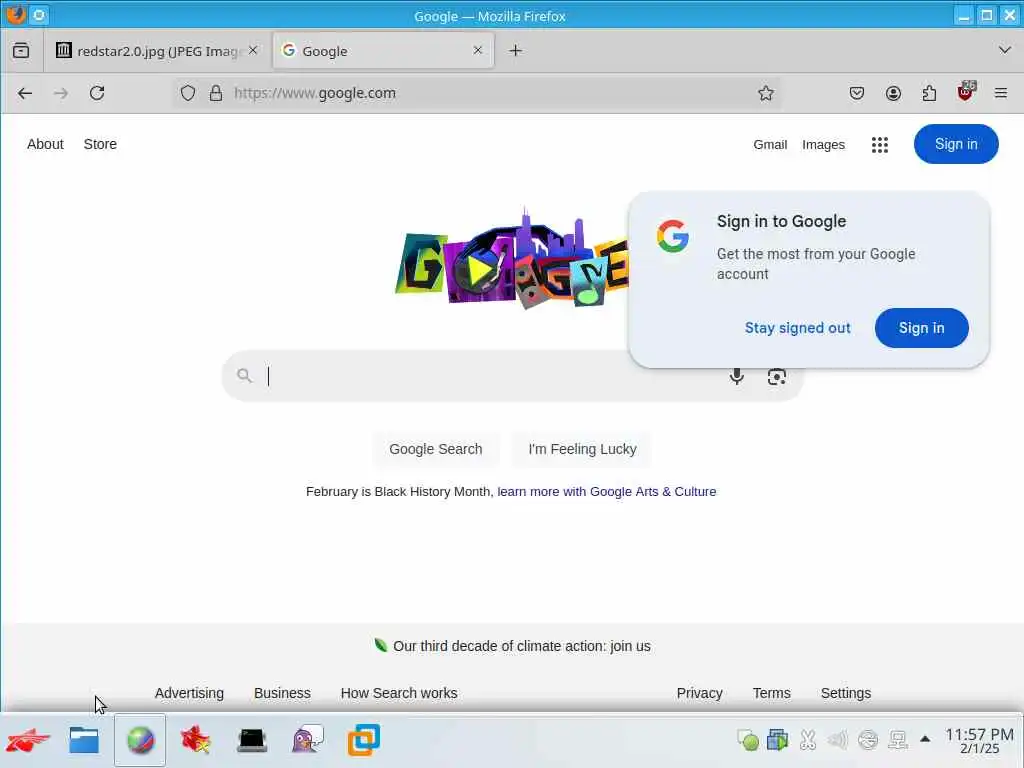Screen dimensions: 1024x768
Task: Search by image with the camera lens icon
Action: click(x=776, y=376)
